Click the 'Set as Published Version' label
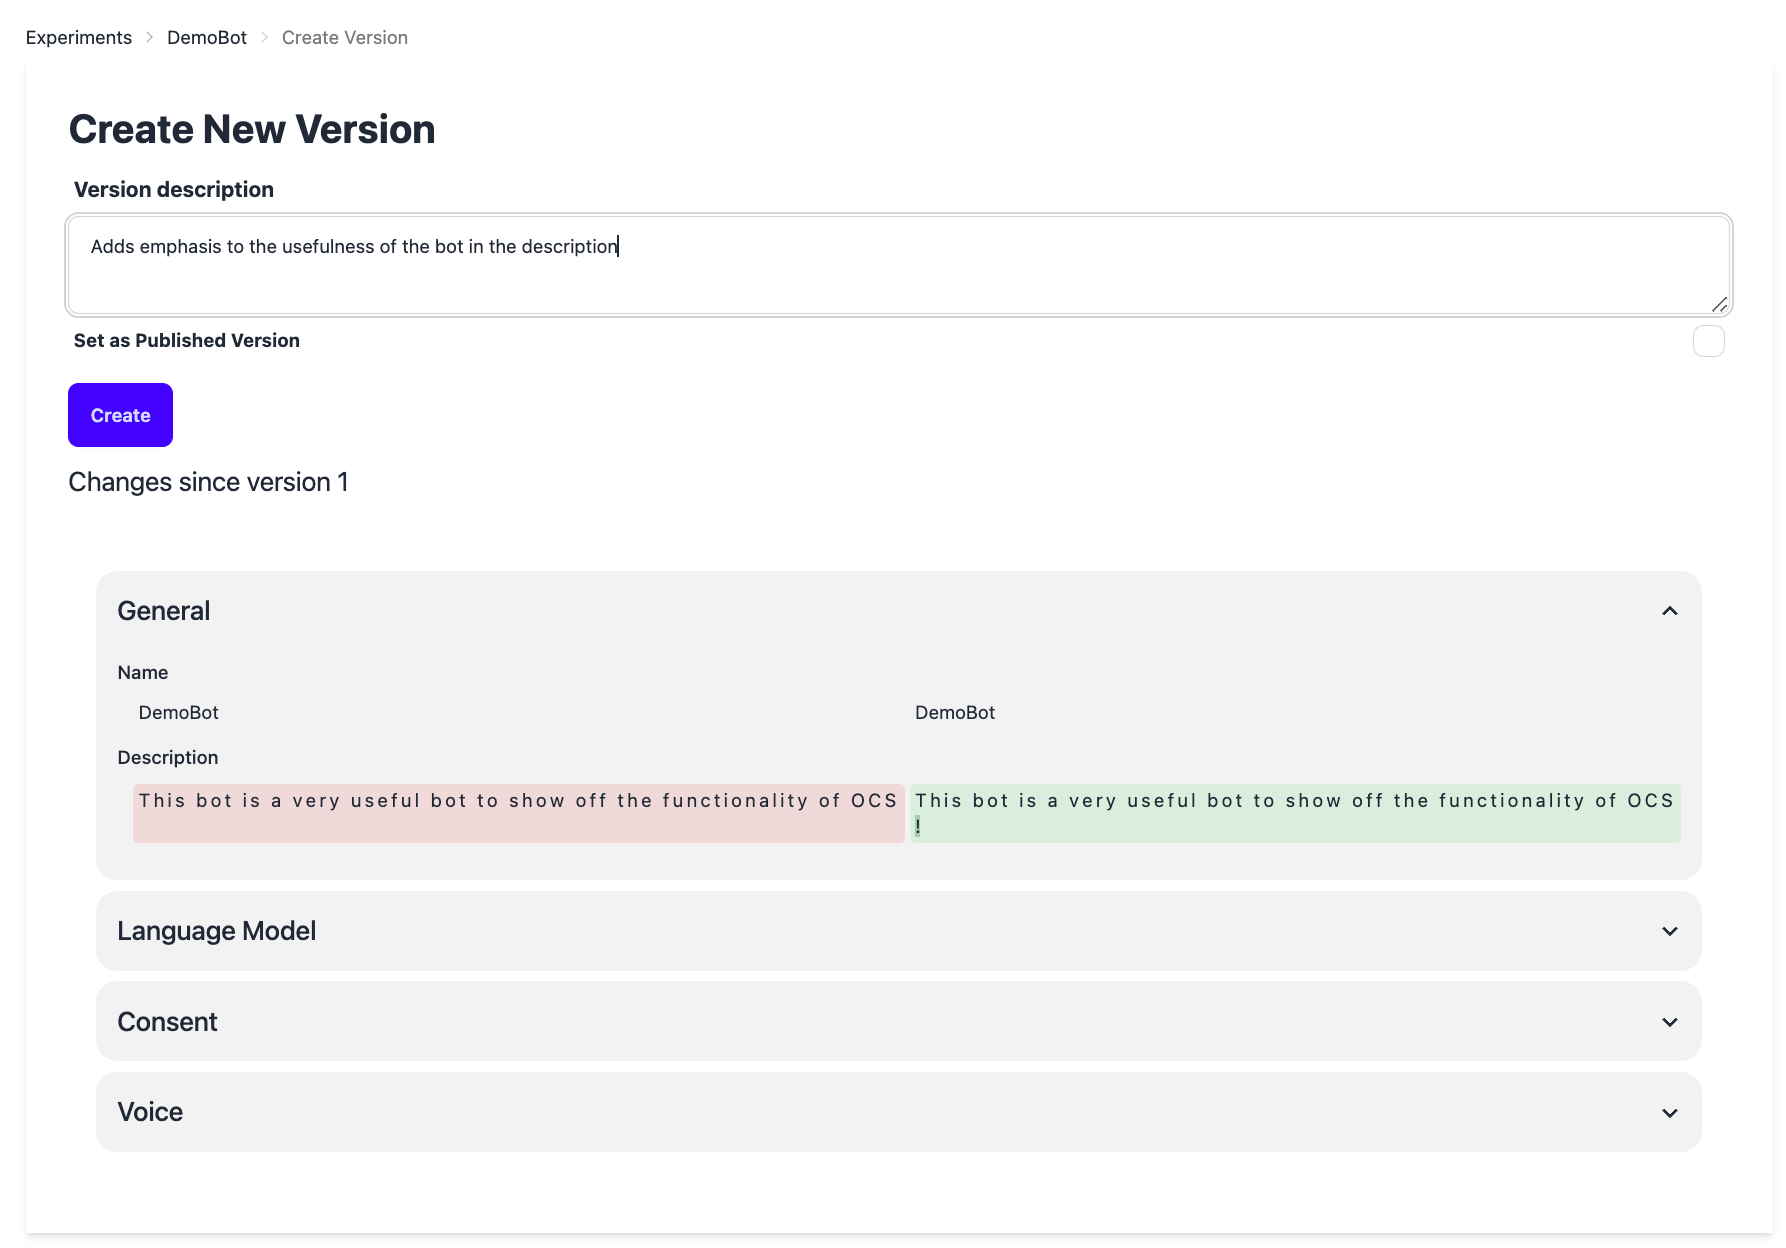The height and width of the screenshot is (1248, 1786). coord(187,341)
